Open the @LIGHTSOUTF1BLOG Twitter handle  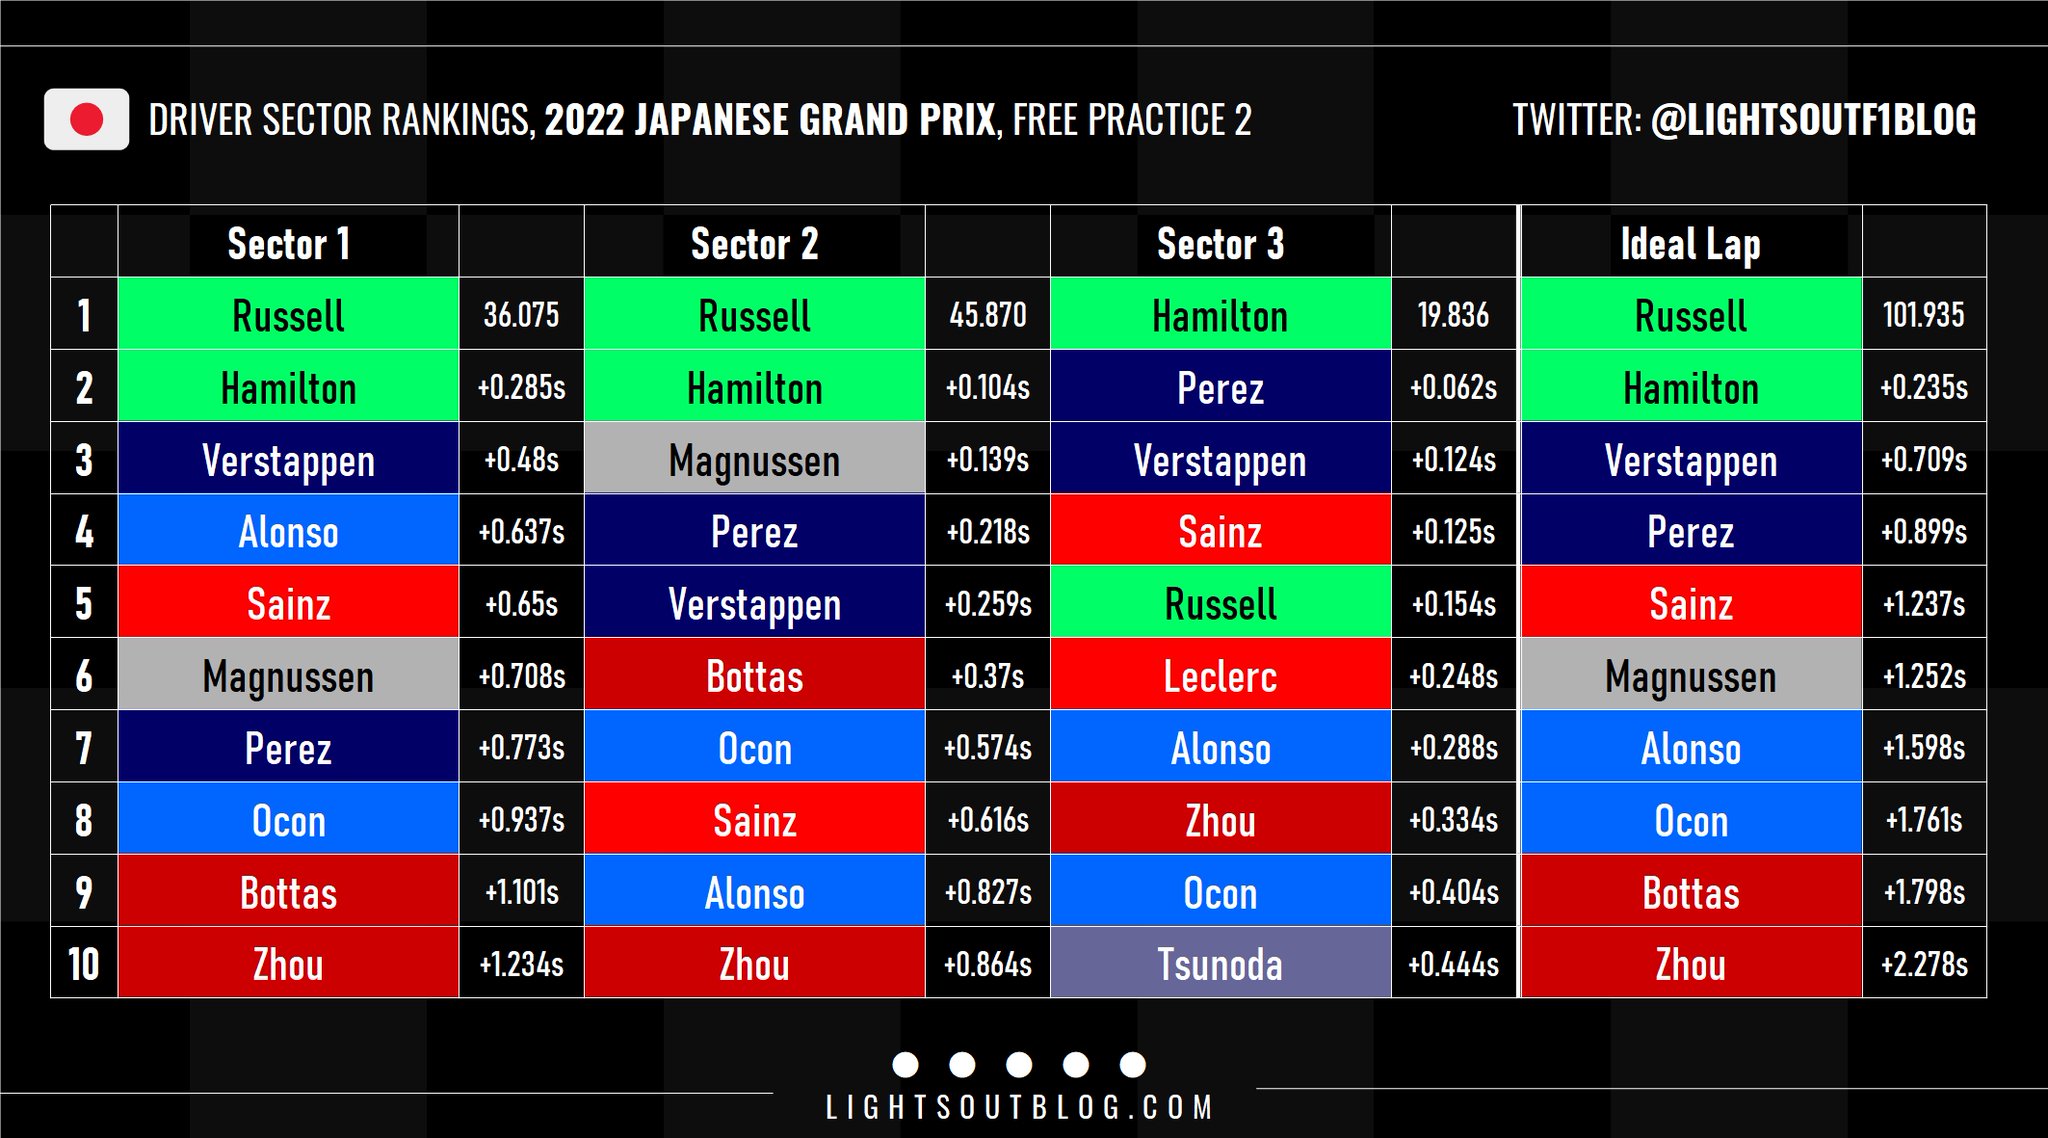pyautogui.click(x=1813, y=120)
